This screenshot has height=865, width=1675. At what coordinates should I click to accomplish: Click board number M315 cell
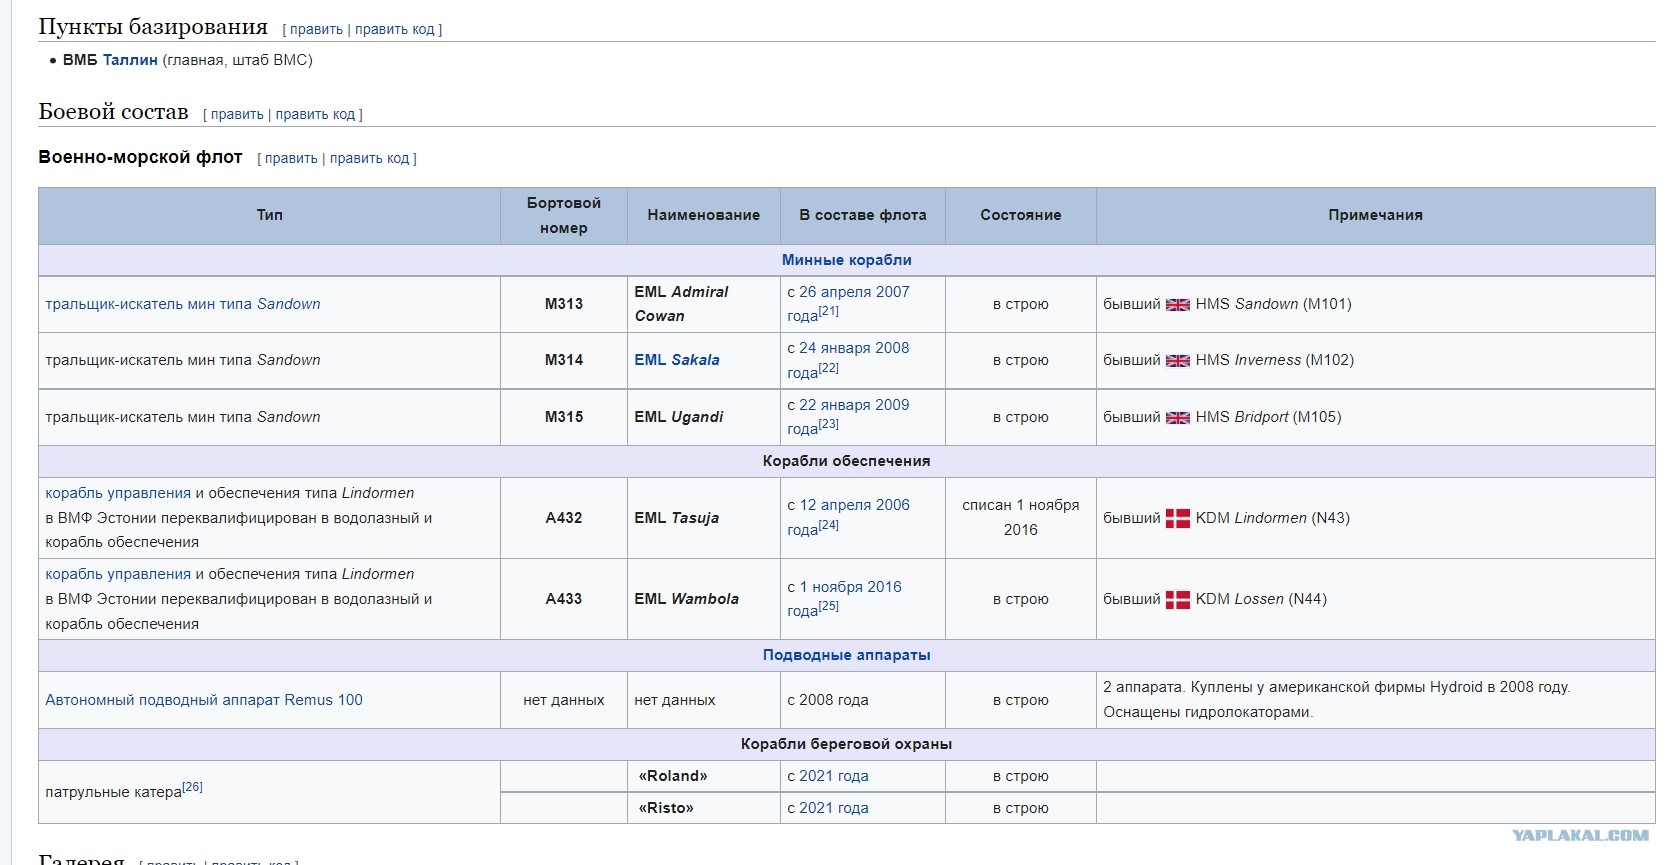click(564, 417)
